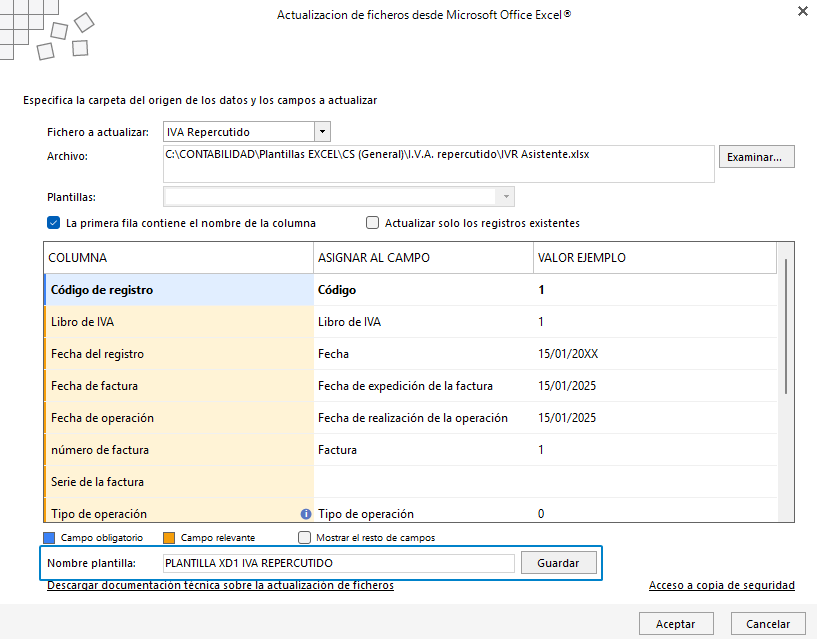Click the empty assigned field for Serie
The image size is (817, 639).
coord(423,482)
